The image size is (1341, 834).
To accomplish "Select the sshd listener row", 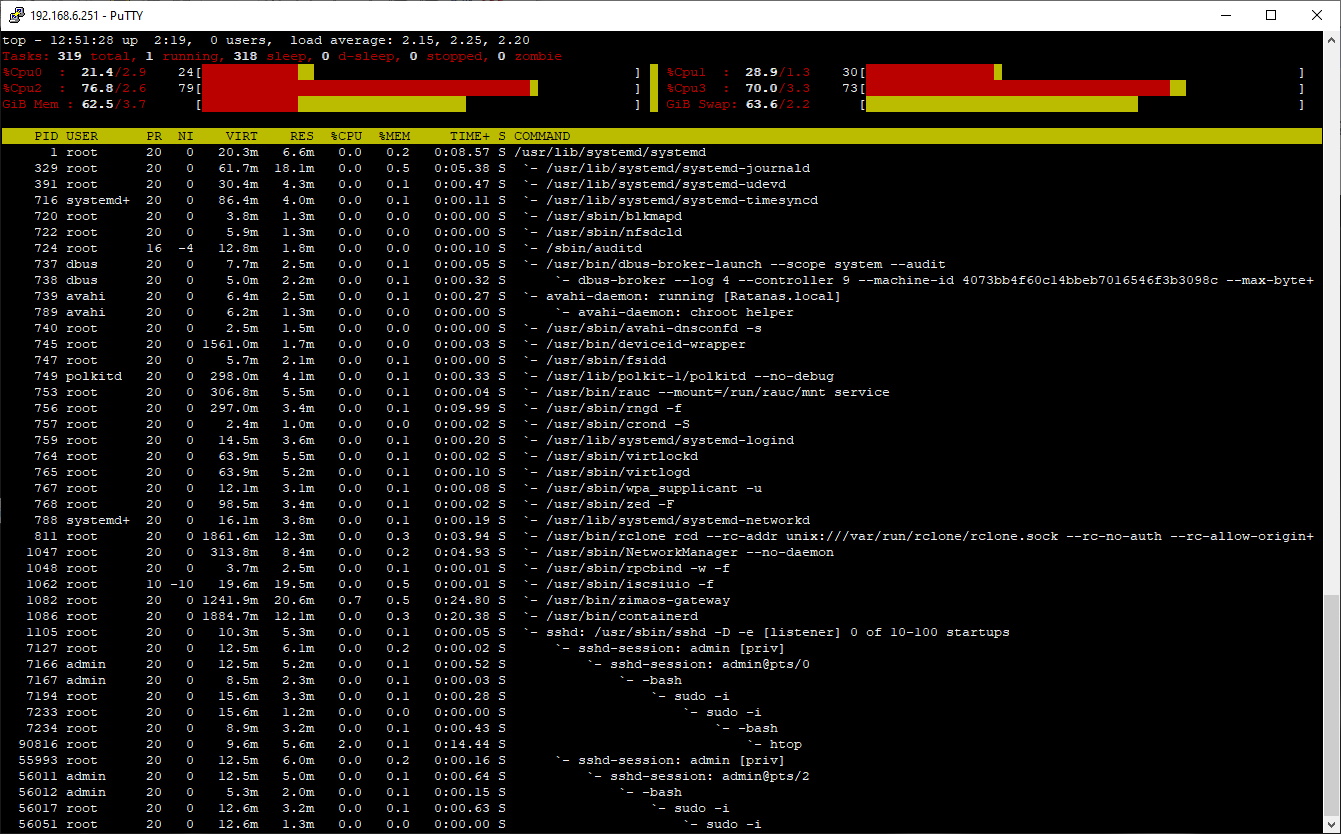I will click(661, 632).
